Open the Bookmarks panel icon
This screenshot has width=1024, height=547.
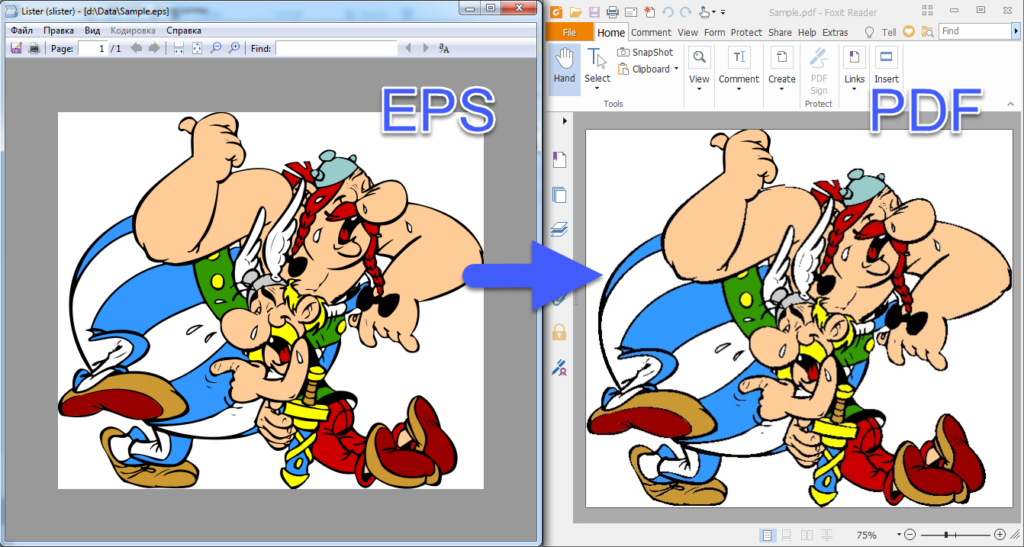[560, 160]
